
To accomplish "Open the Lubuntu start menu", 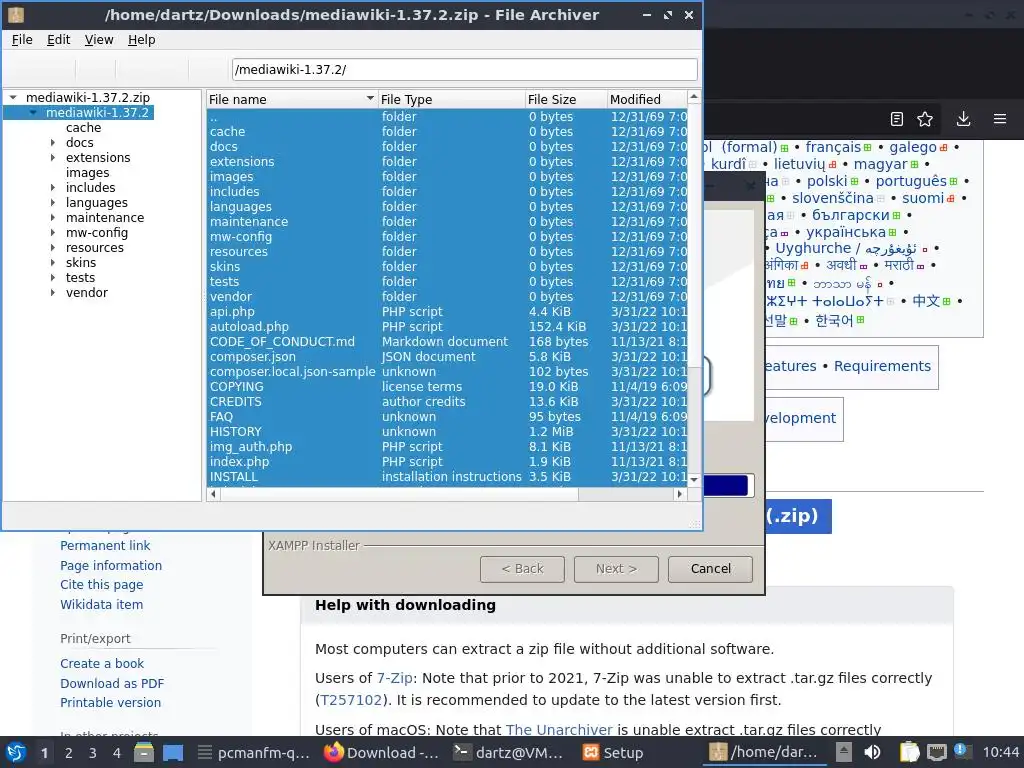I will pyautogui.click(x=16, y=752).
